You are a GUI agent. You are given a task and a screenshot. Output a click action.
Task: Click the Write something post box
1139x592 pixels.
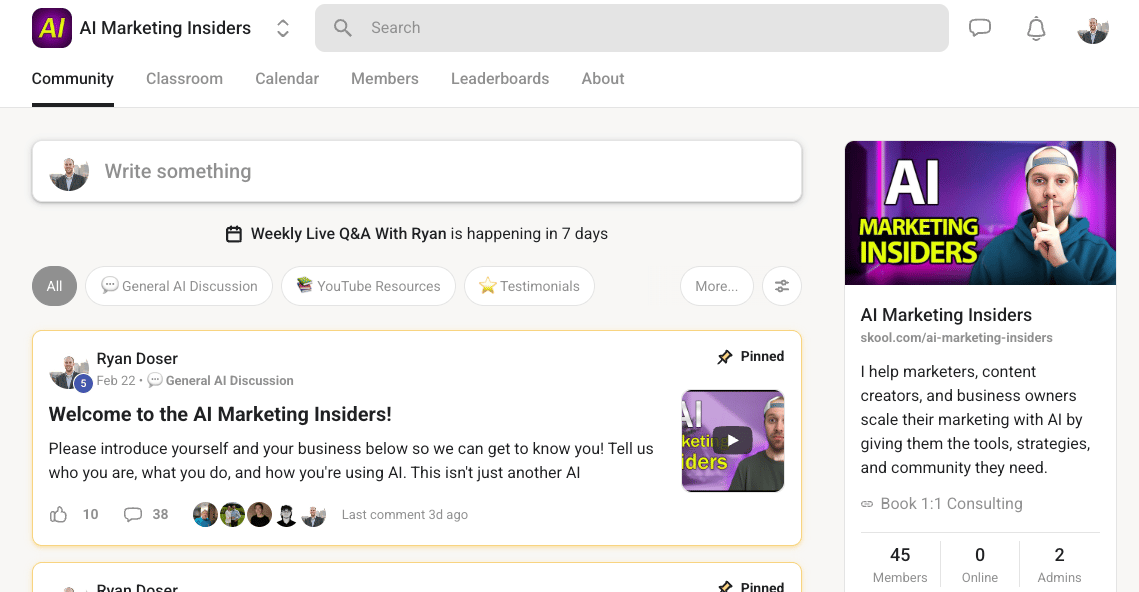click(x=417, y=171)
